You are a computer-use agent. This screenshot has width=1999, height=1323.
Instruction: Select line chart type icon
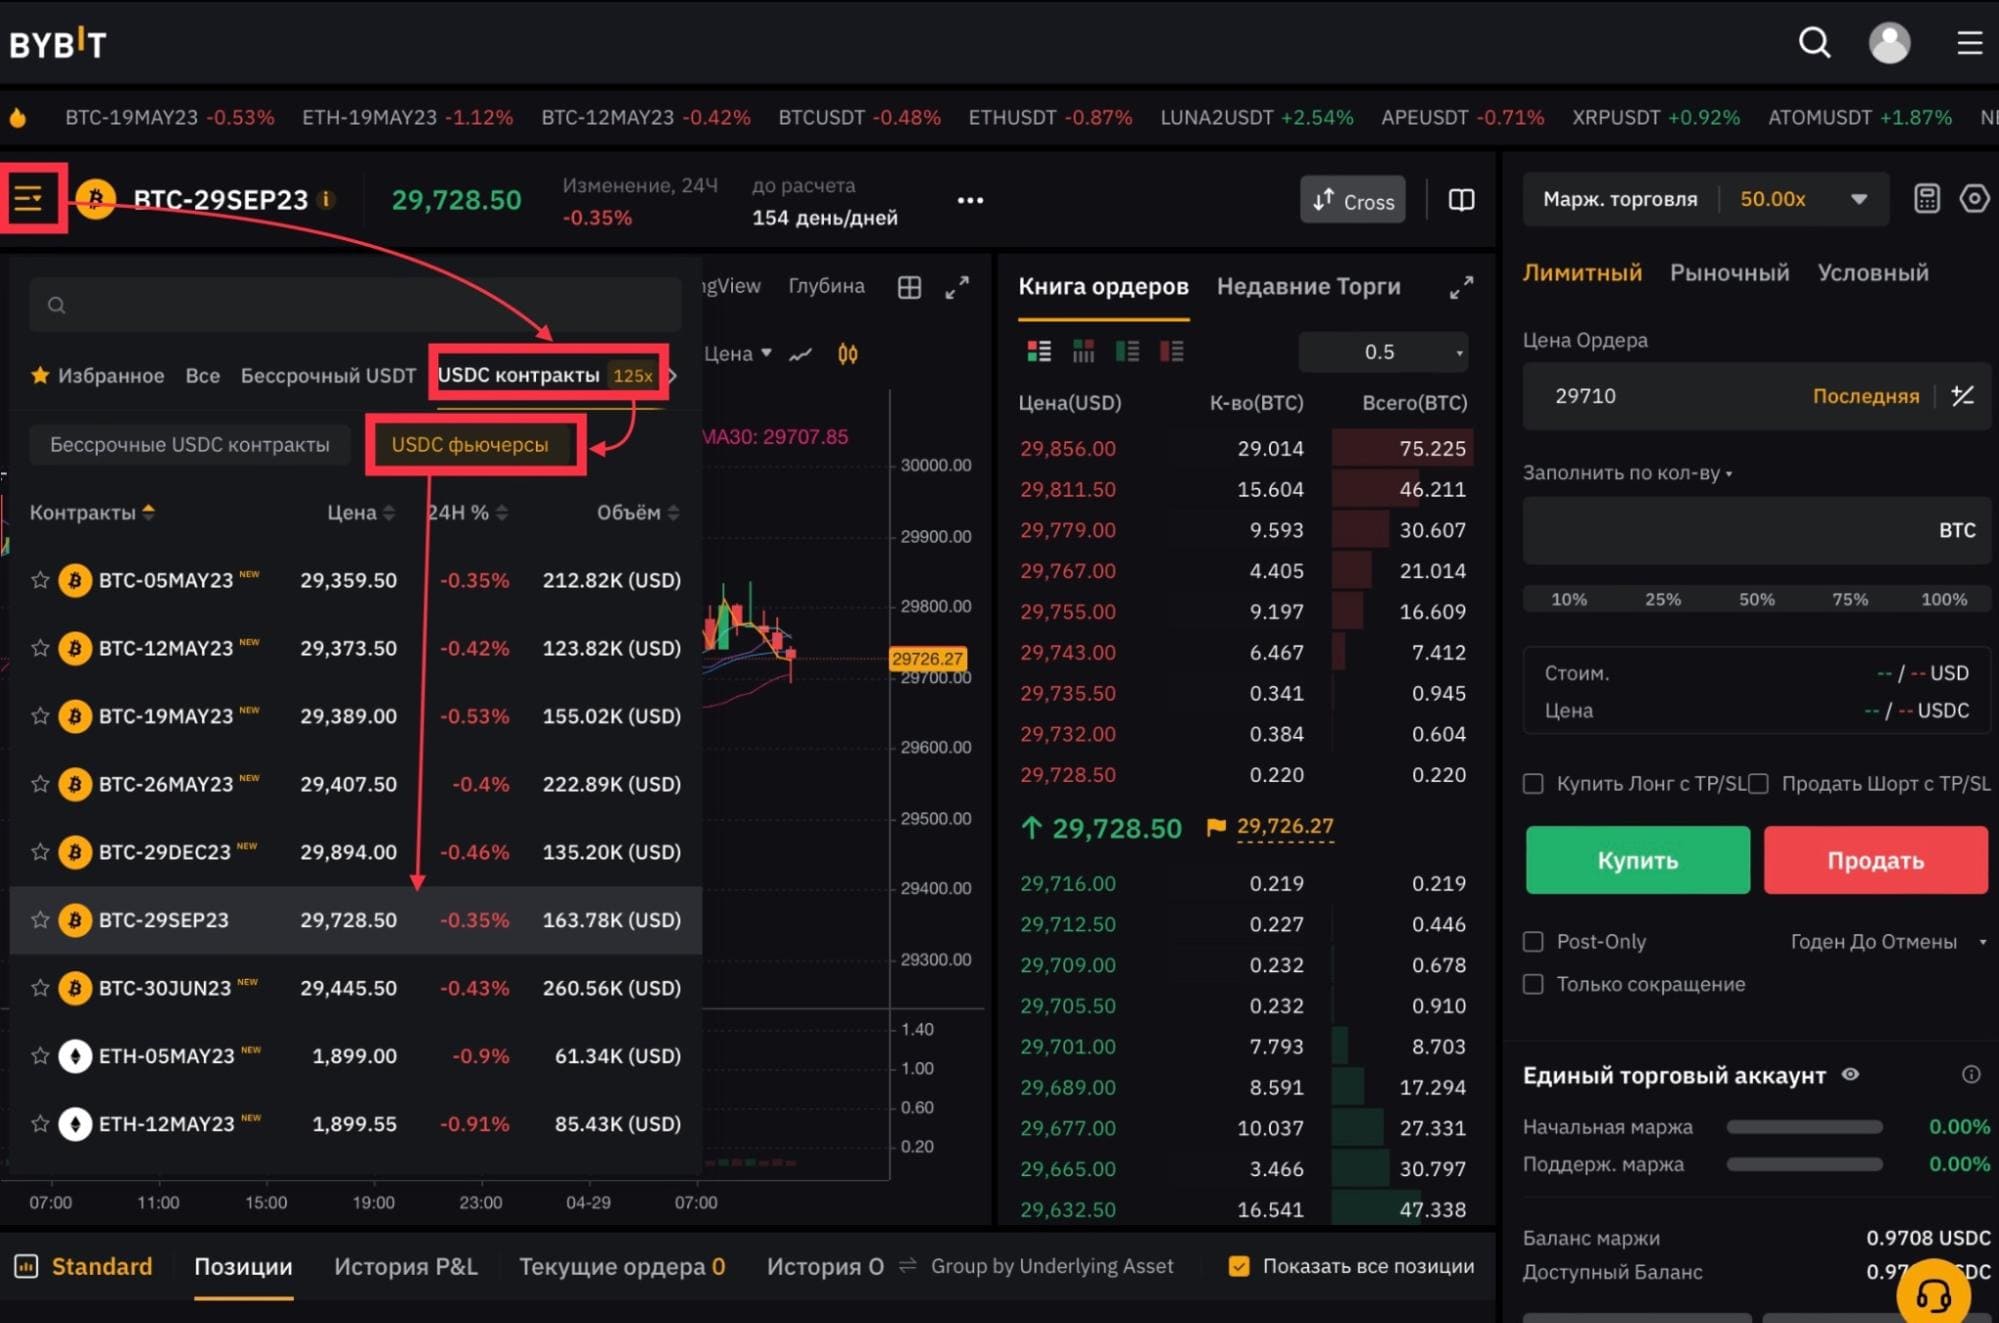(800, 354)
